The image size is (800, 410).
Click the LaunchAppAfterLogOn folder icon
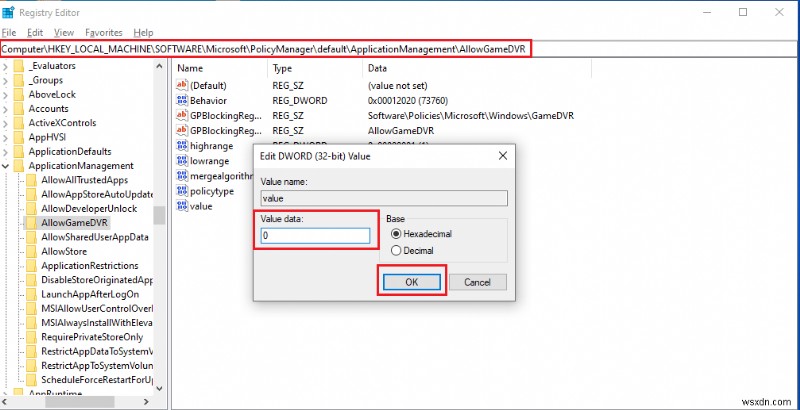click(32, 294)
